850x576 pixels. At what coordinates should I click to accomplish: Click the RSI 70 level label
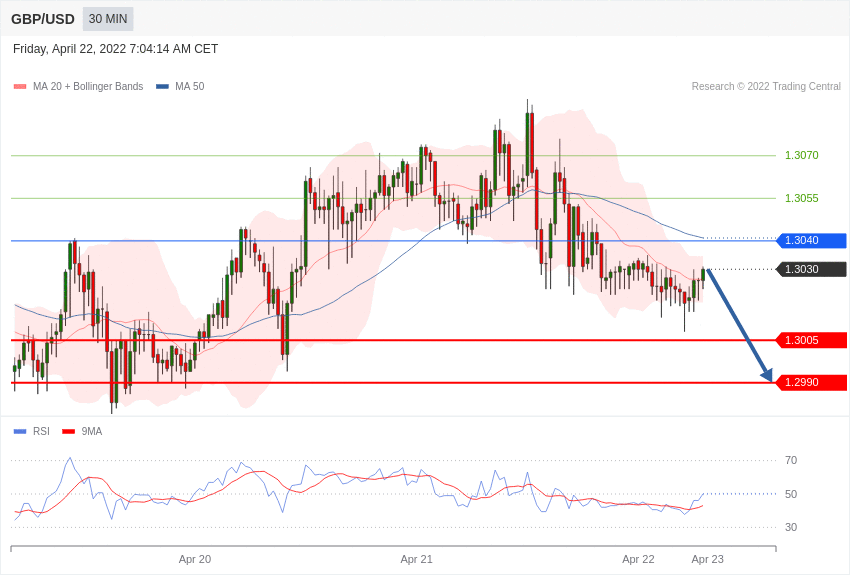click(791, 461)
